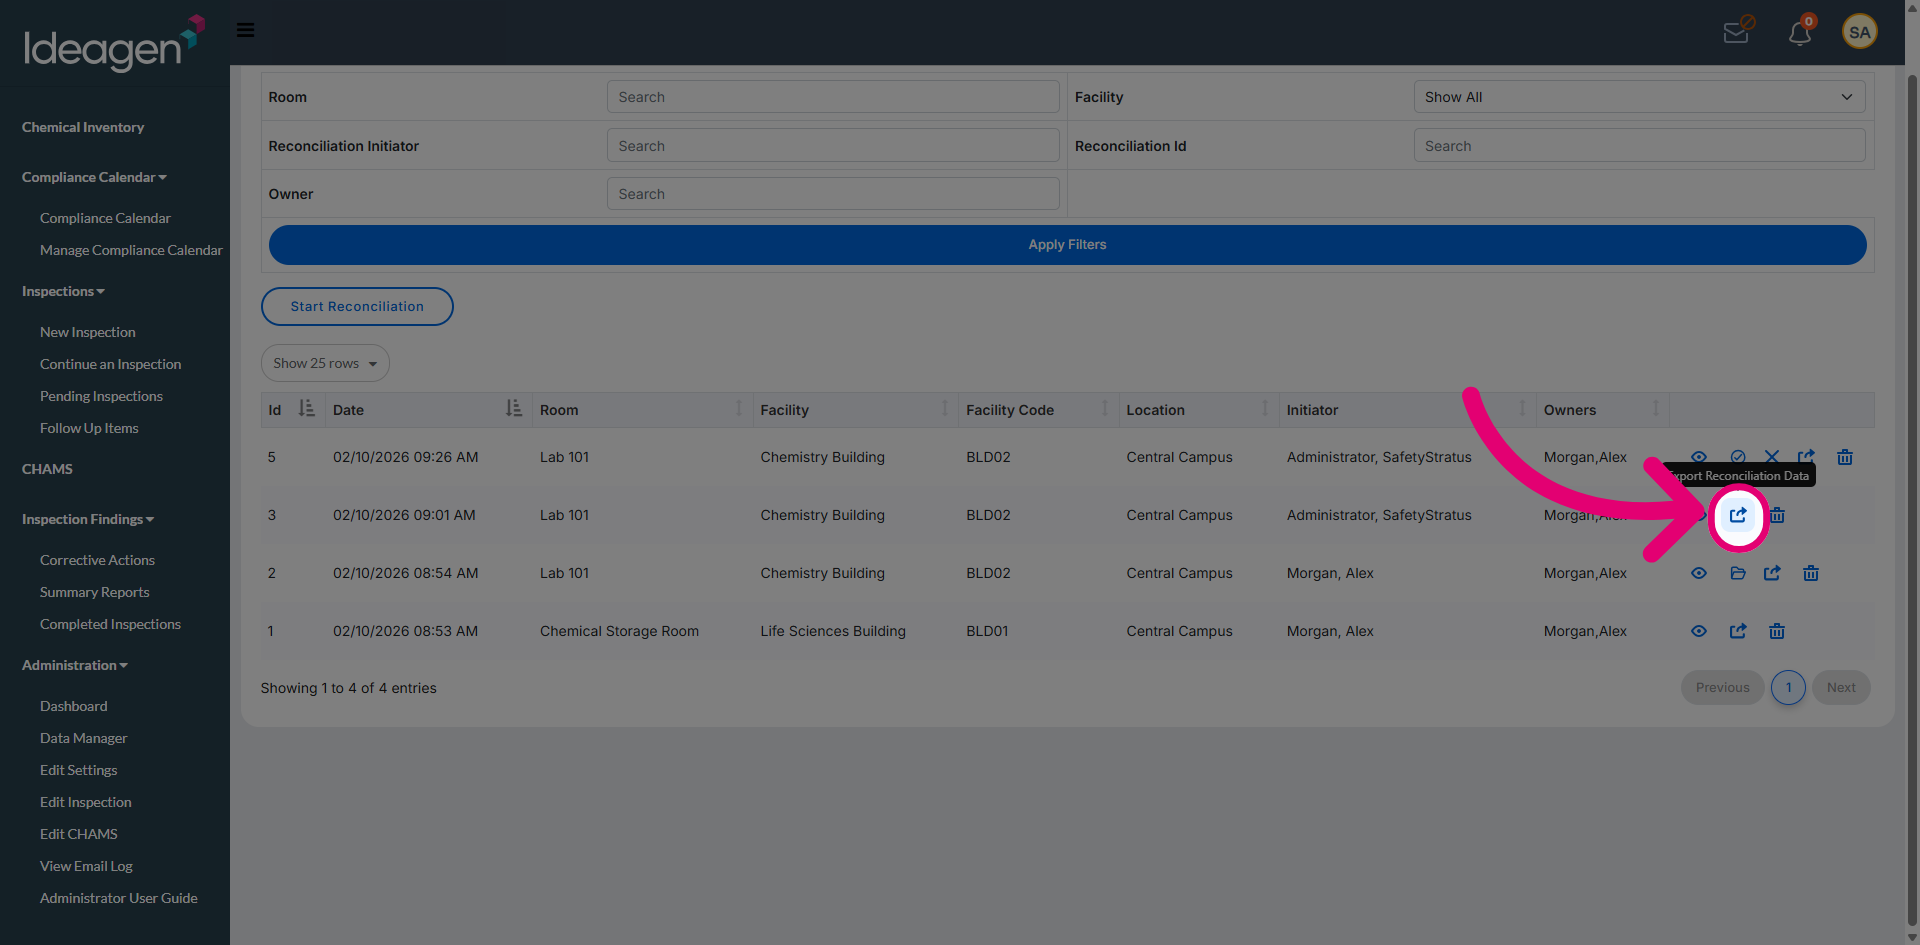1920x945 pixels.
Task: Click '02/10/2026 09:26 AM' date cell
Action: tap(405, 457)
